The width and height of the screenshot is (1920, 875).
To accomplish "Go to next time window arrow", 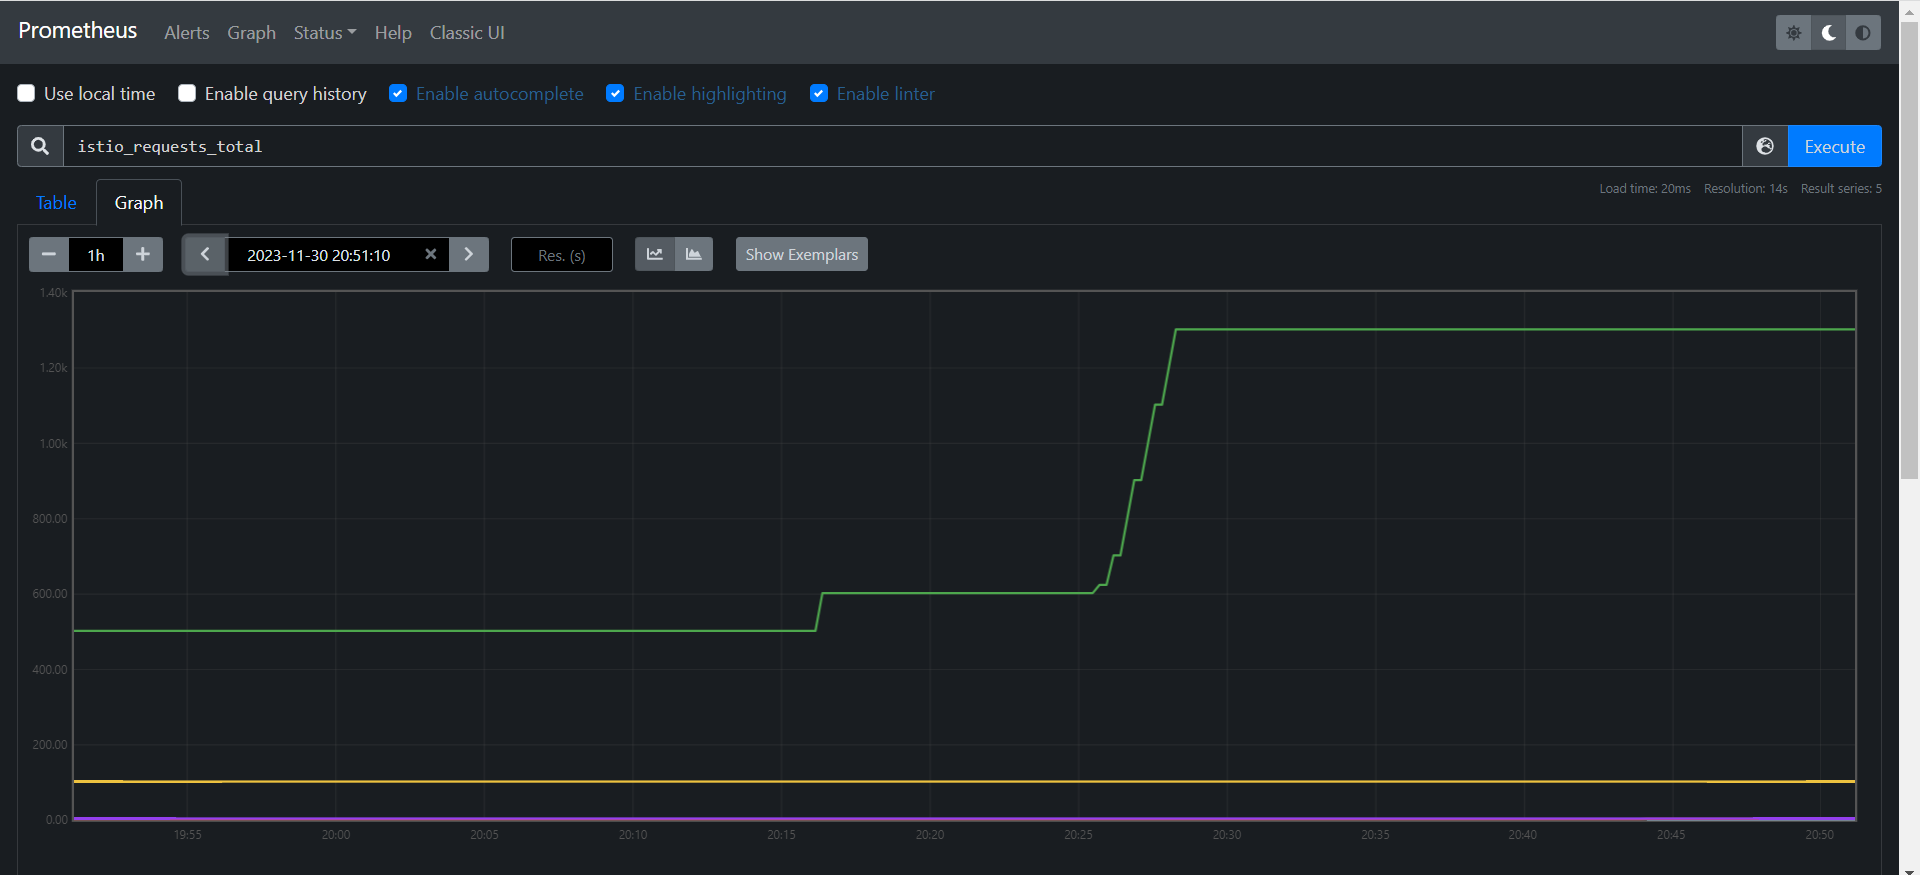I will pyautogui.click(x=469, y=254).
